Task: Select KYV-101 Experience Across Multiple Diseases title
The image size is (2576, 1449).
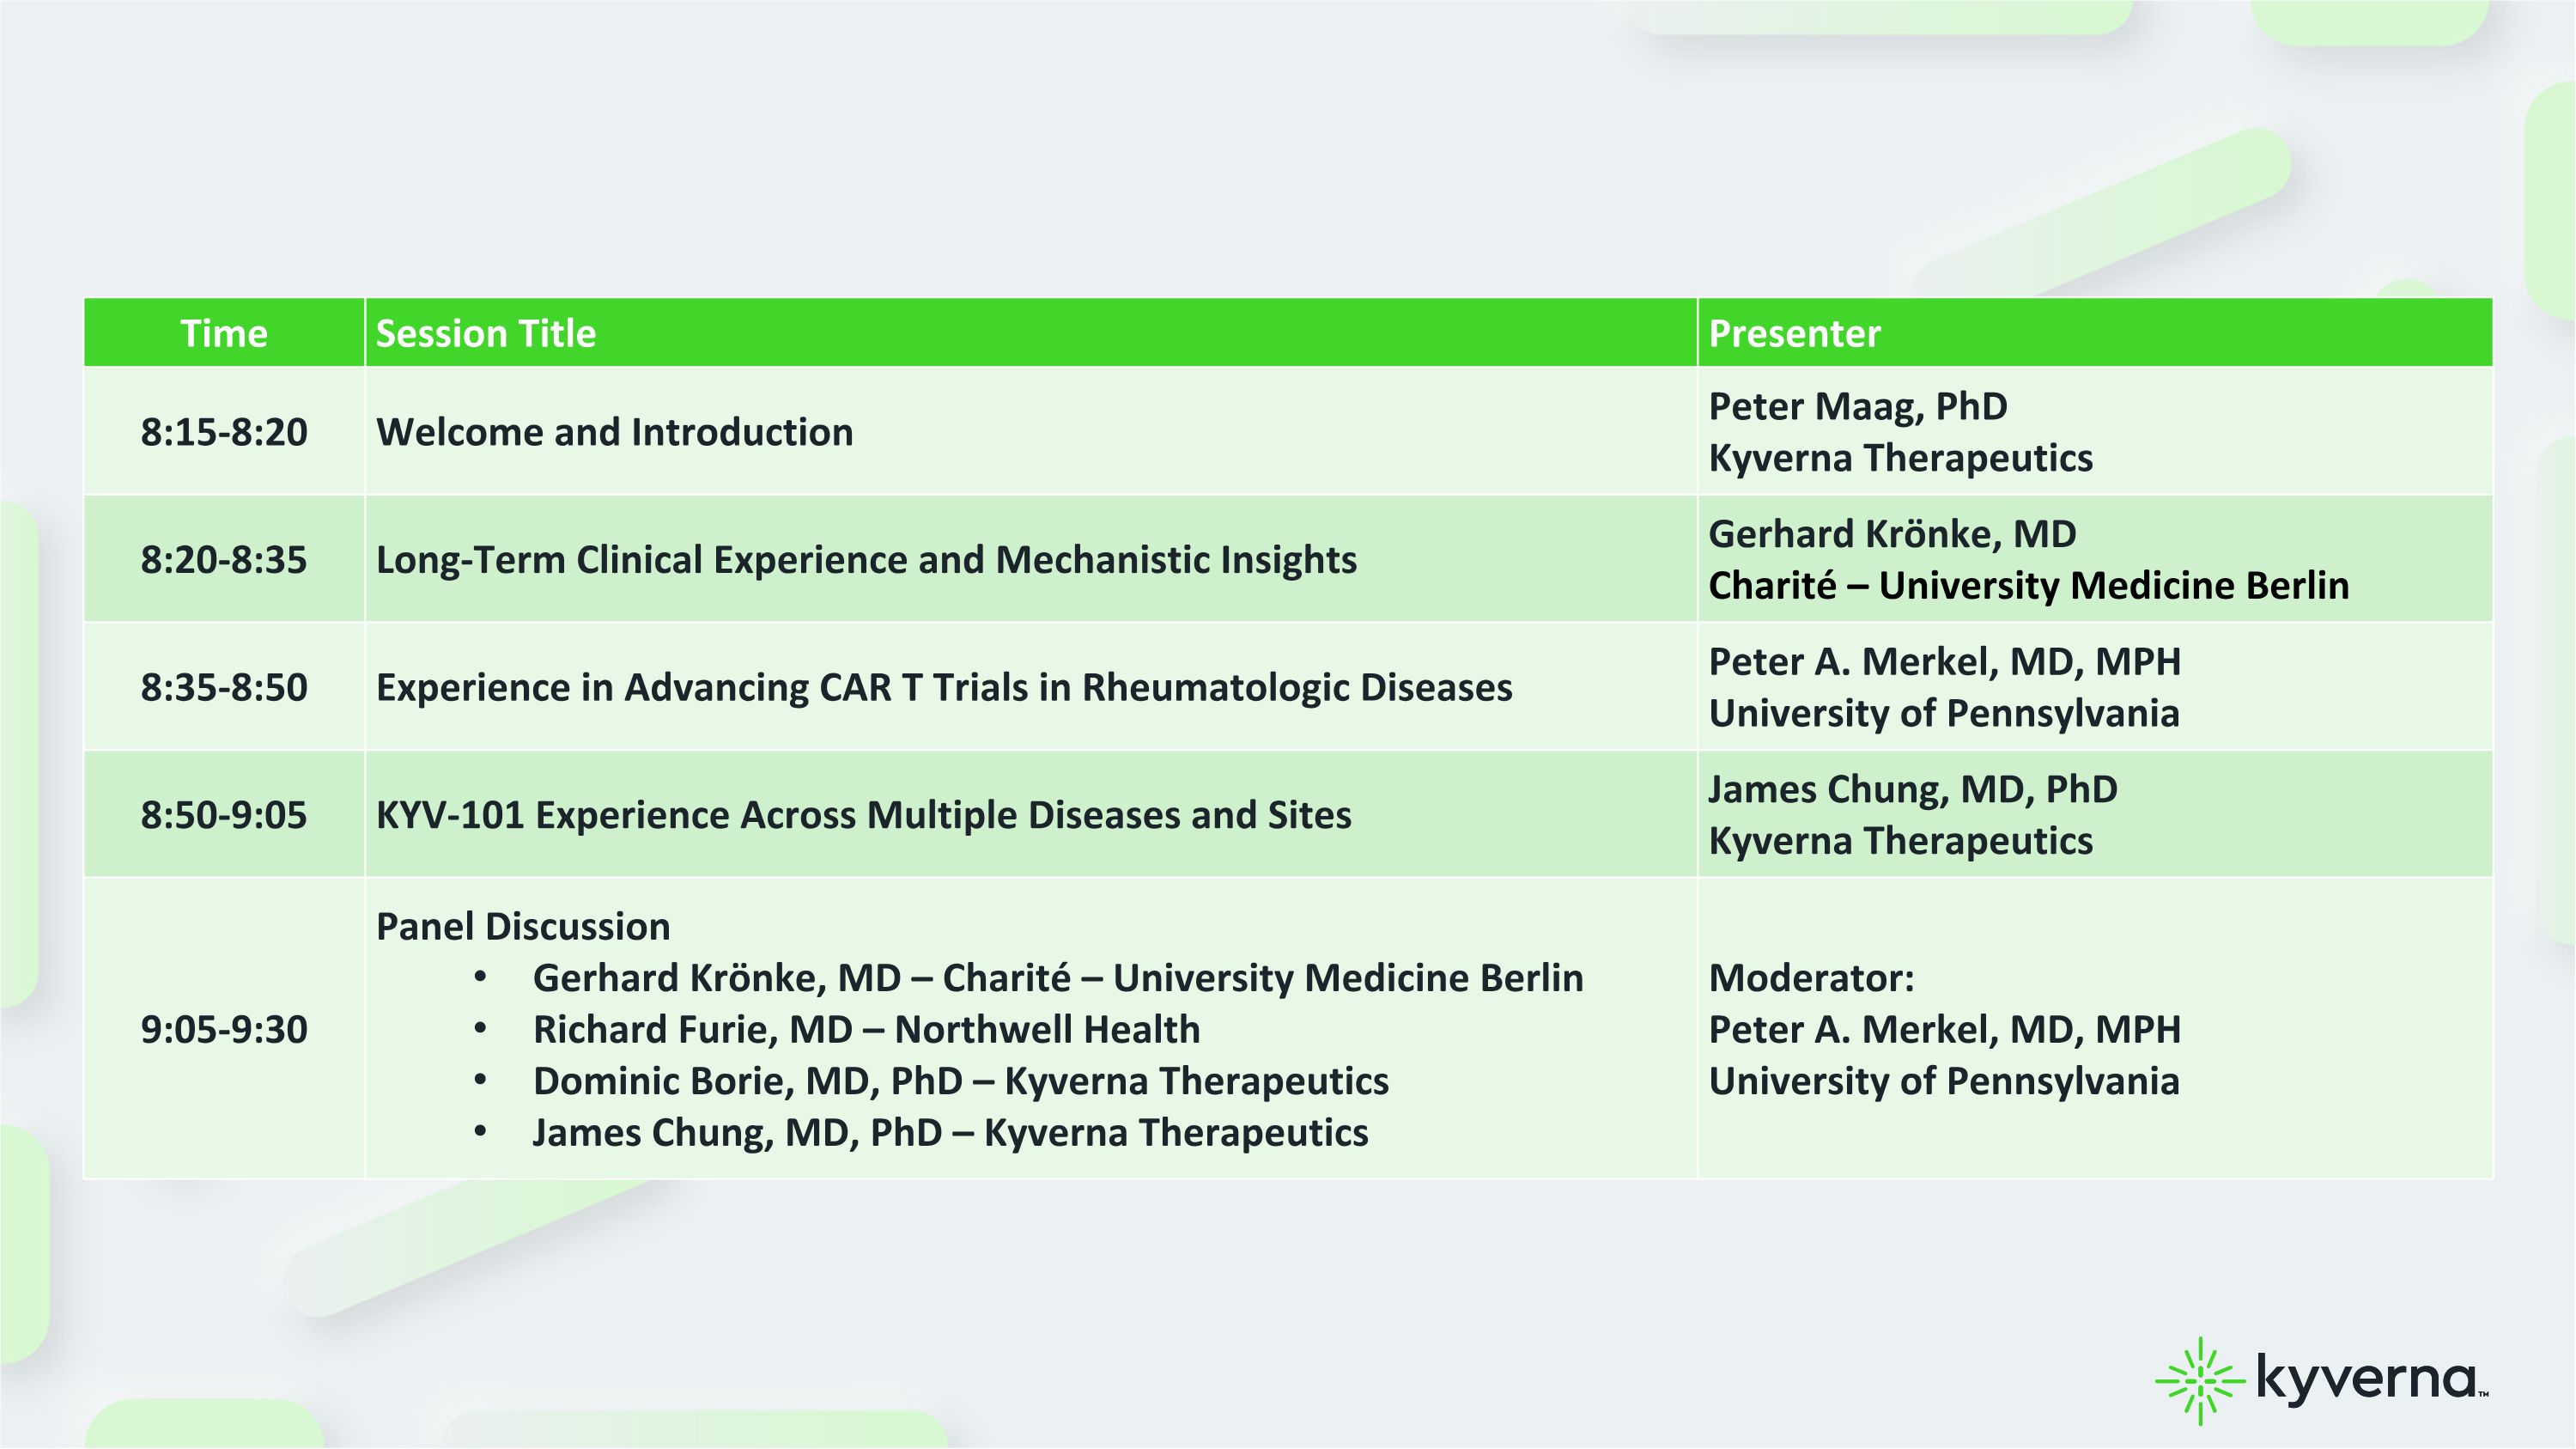Action: (864, 815)
